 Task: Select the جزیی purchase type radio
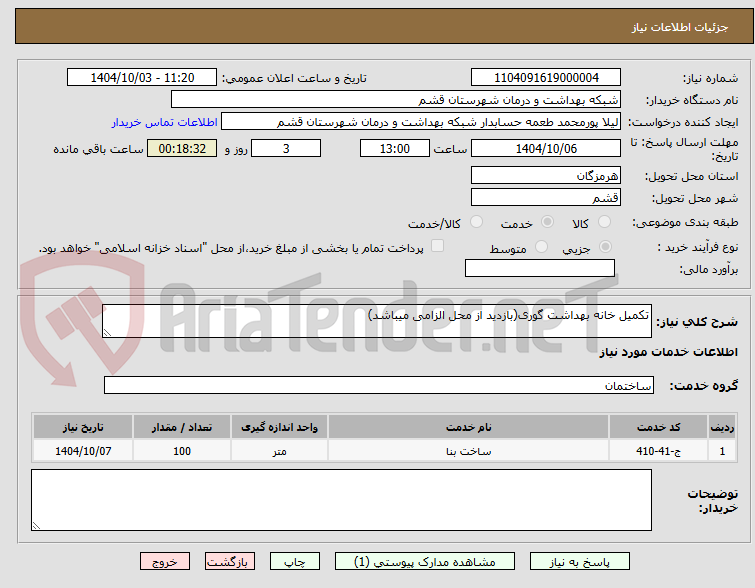[605, 247]
